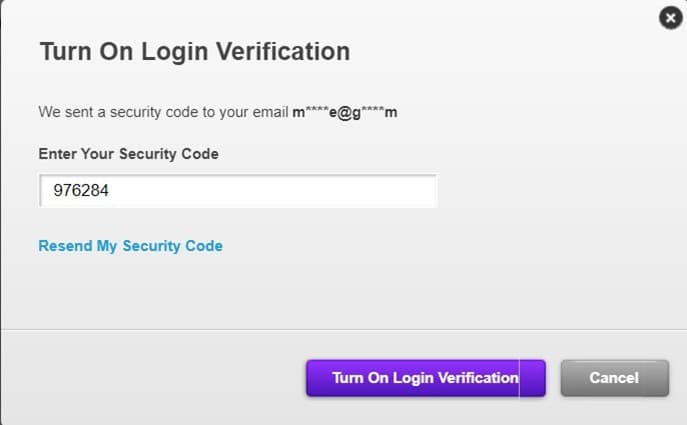
Task: Click the word "Resend" in the blue link
Action: point(65,246)
